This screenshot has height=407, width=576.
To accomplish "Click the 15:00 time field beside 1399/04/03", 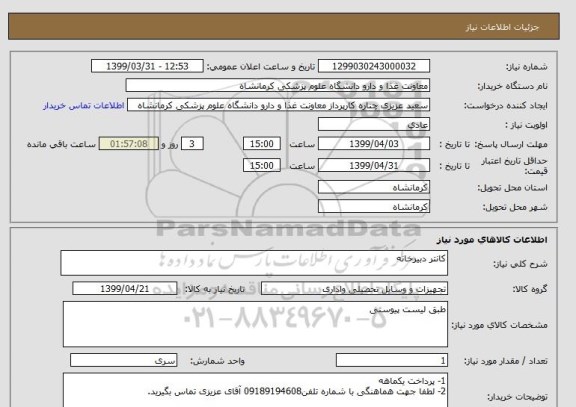I will click(x=262, y=144).
